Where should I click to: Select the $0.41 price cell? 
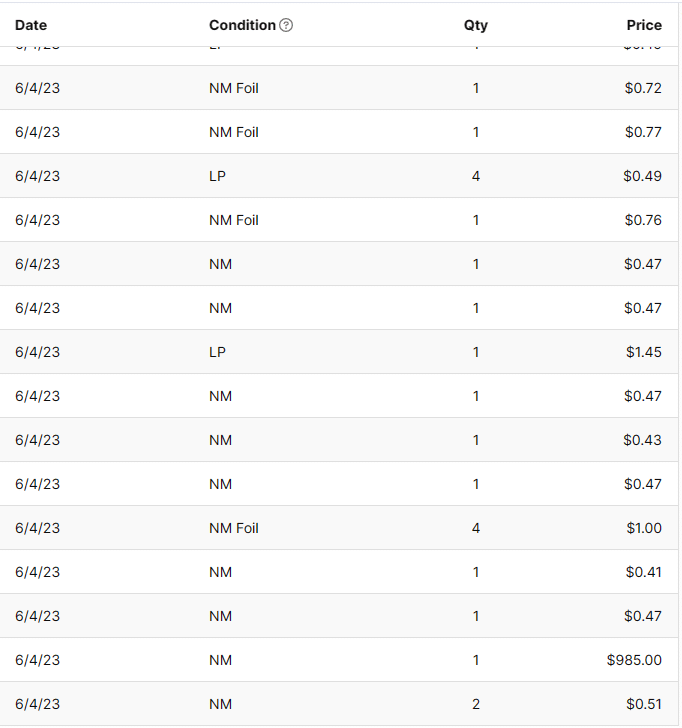643,572
